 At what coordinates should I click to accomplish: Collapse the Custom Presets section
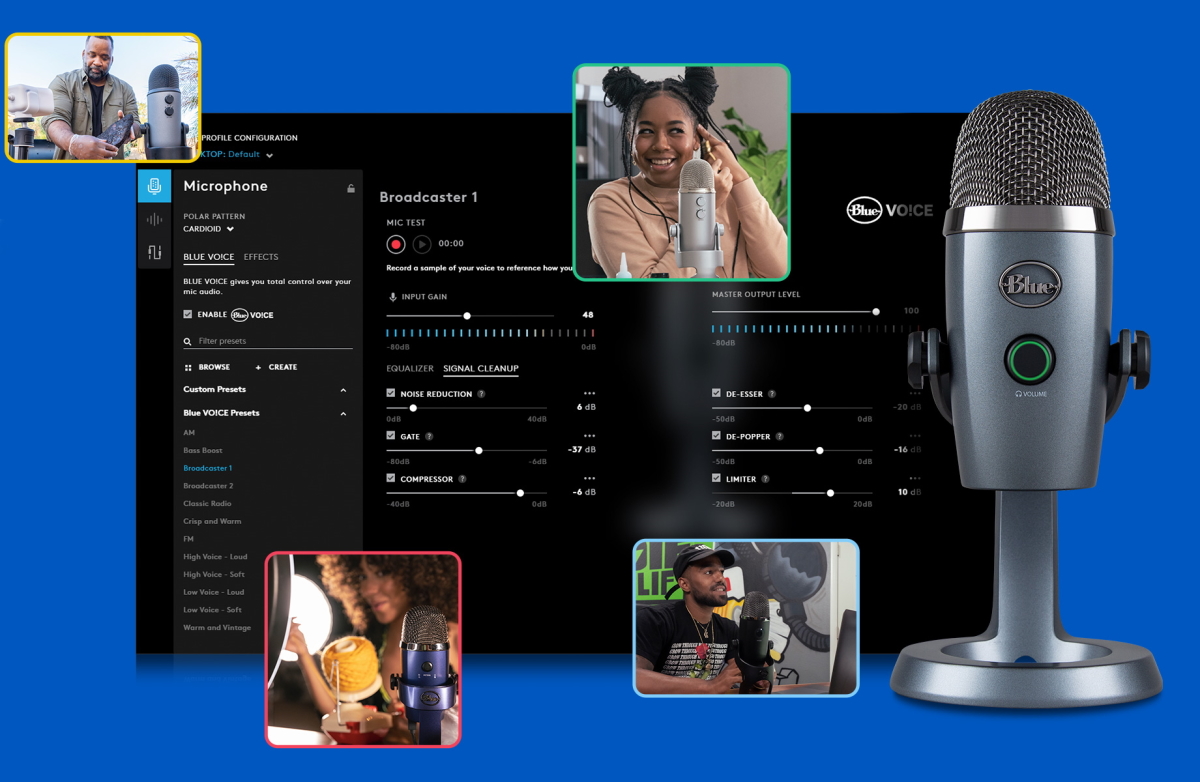(344, 390)
